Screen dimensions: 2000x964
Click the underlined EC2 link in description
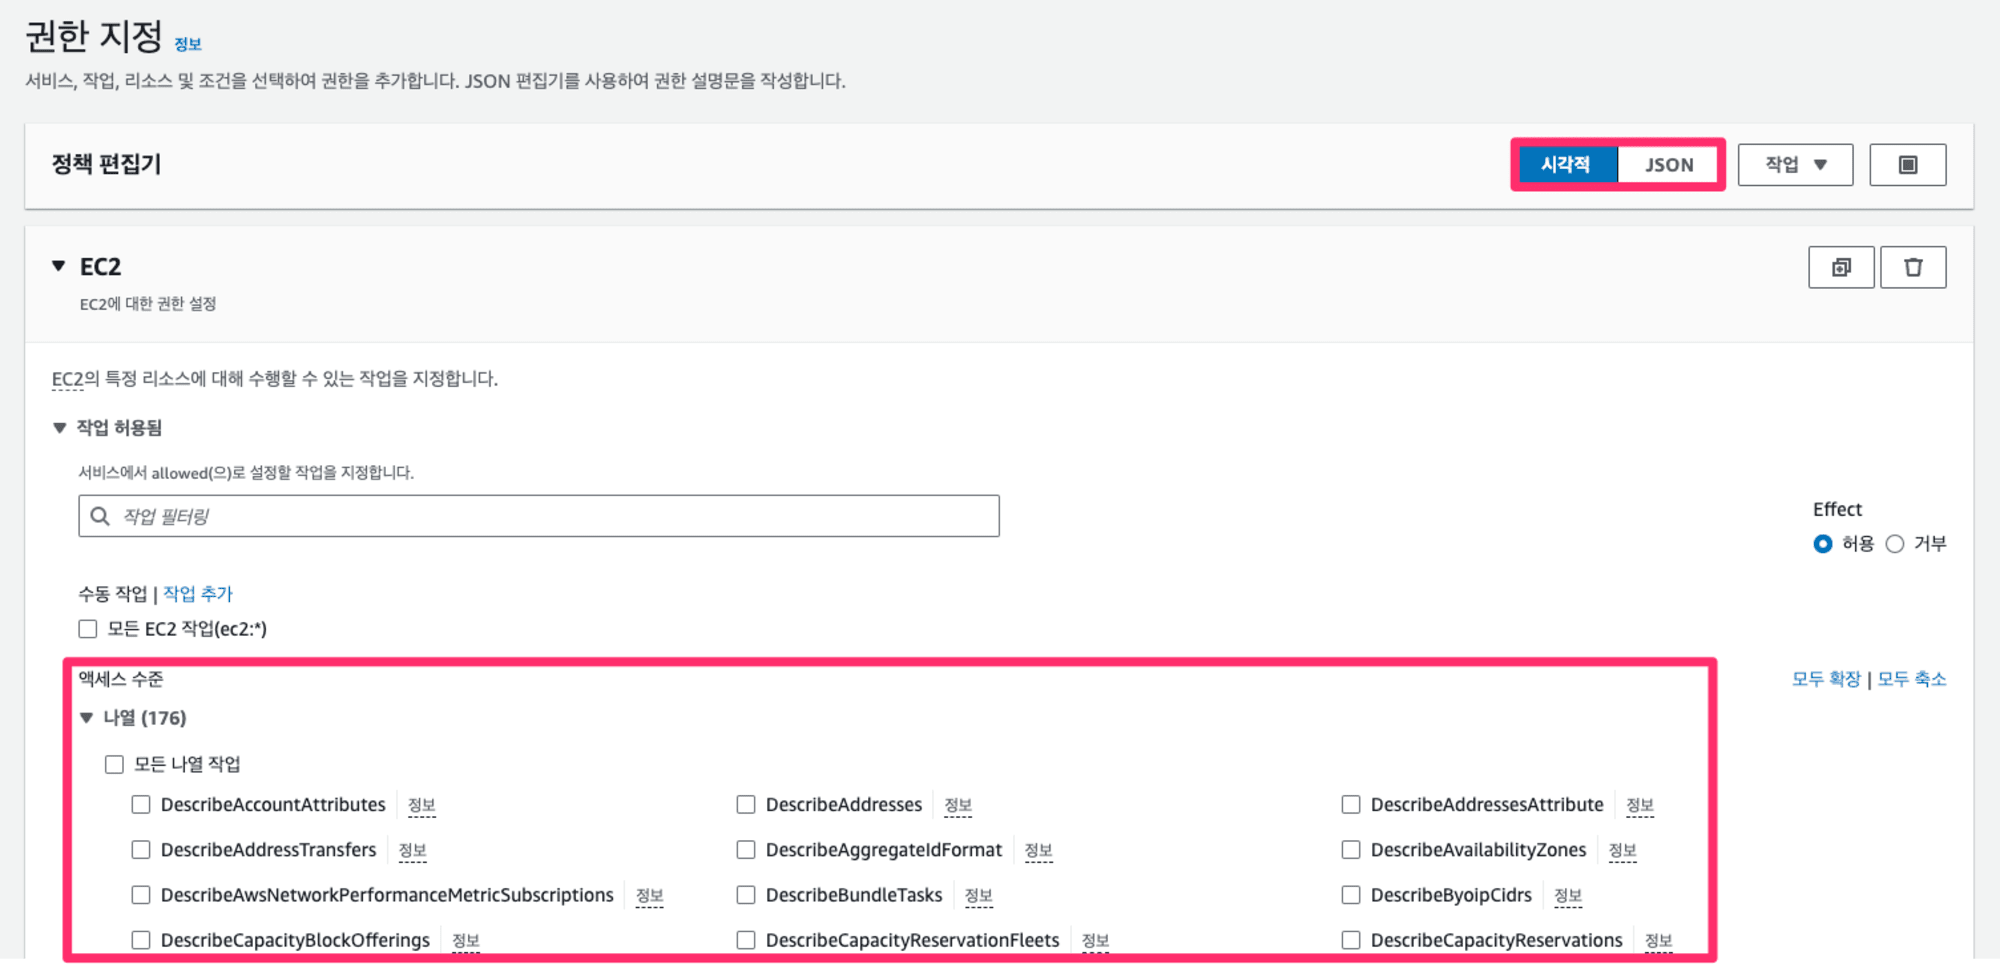pyautogui.click(x=68, y=379)
